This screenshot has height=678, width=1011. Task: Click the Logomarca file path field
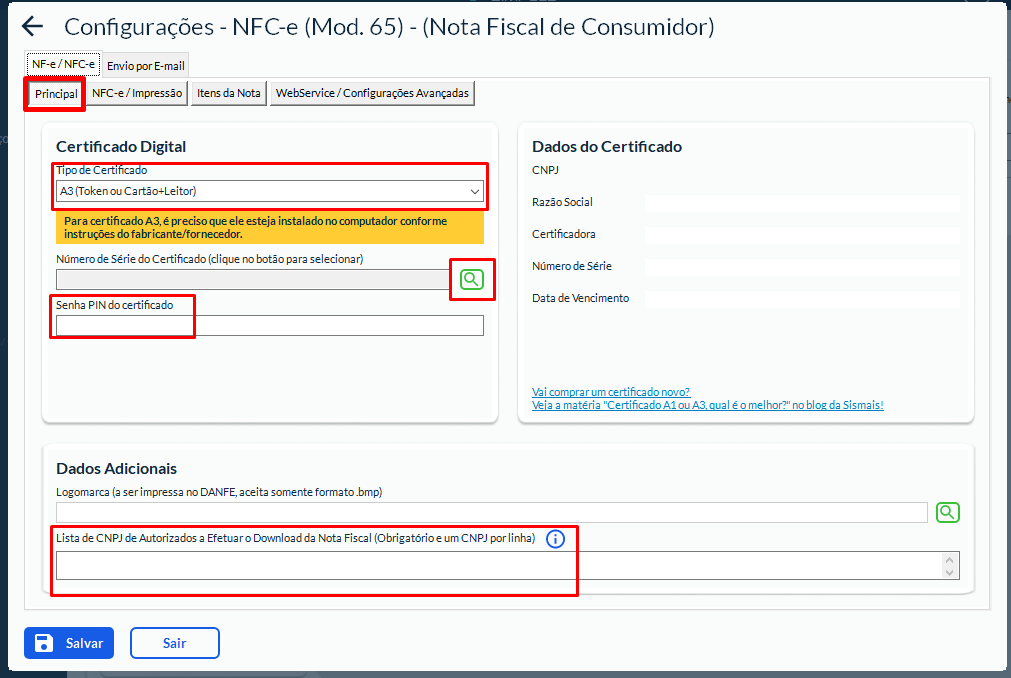point(492,512)
